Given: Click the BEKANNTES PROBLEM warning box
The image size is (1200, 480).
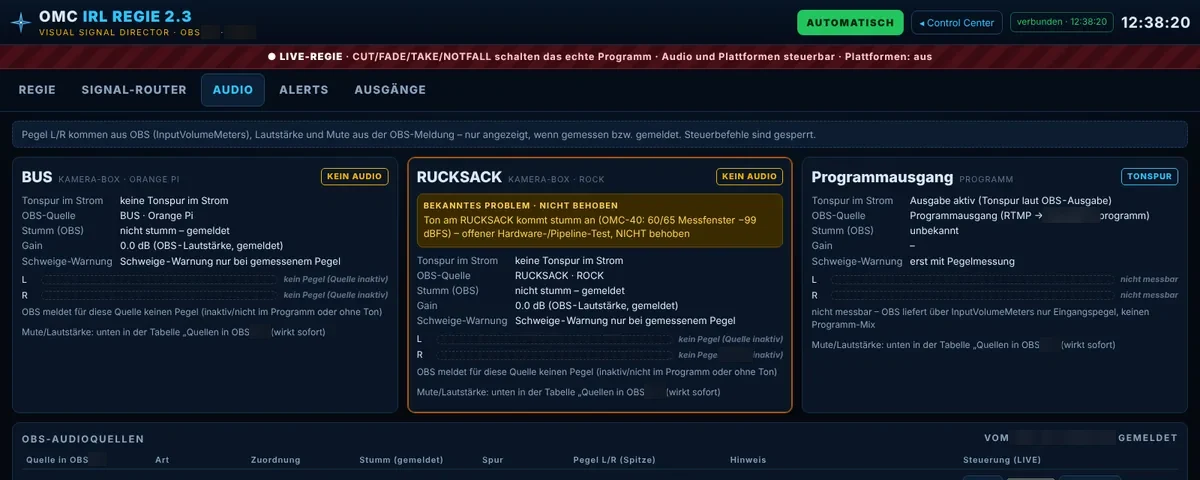Looking at the screenshot, I should (600, 220).
